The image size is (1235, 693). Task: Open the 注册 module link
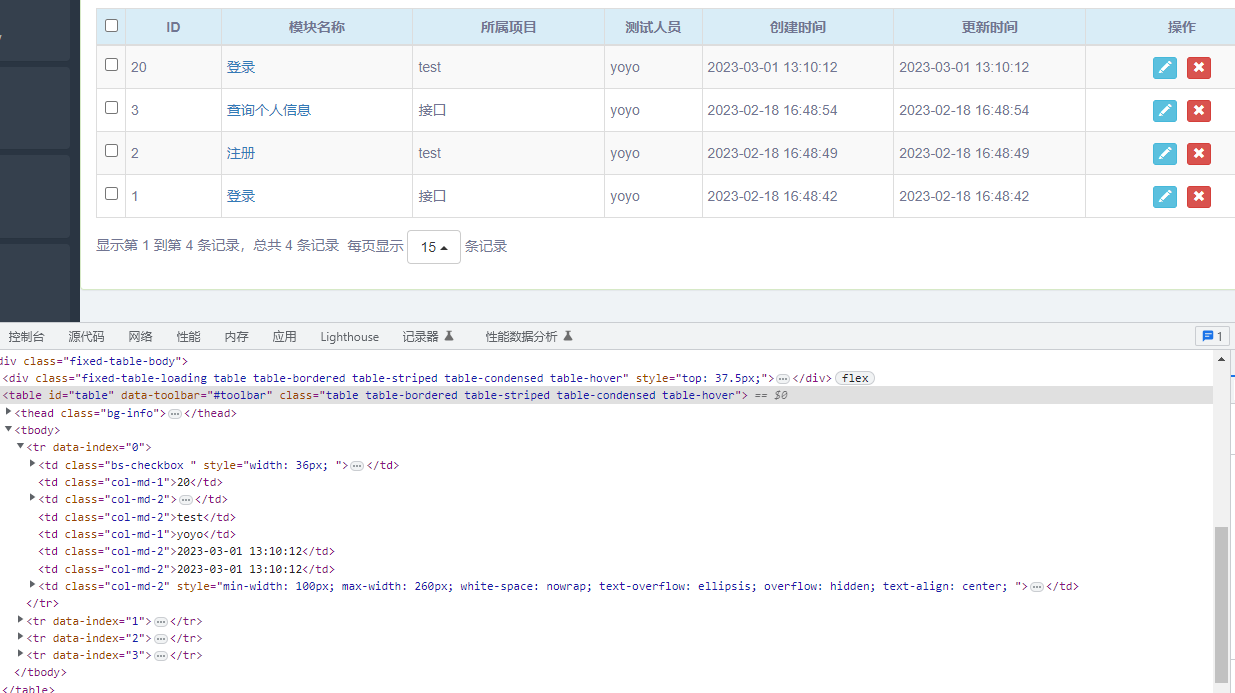[240, 153]
